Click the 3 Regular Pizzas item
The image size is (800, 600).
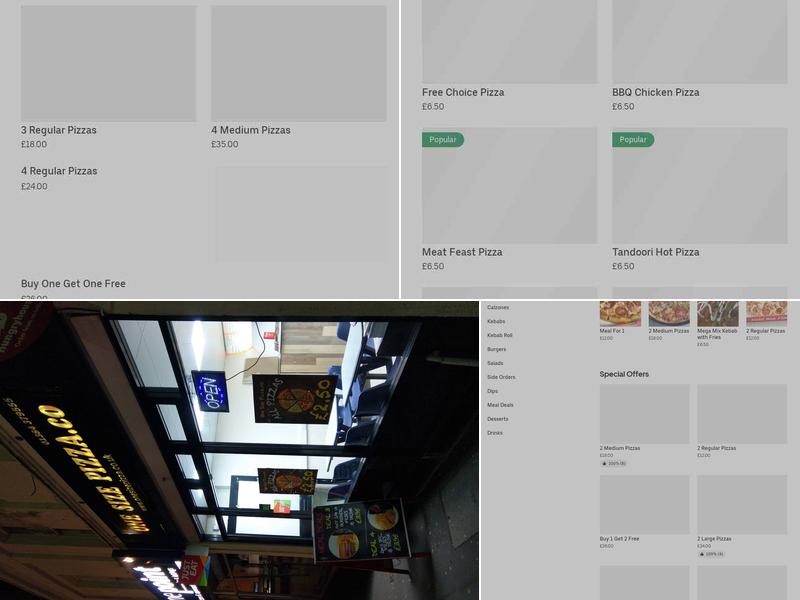coord(108,64)
